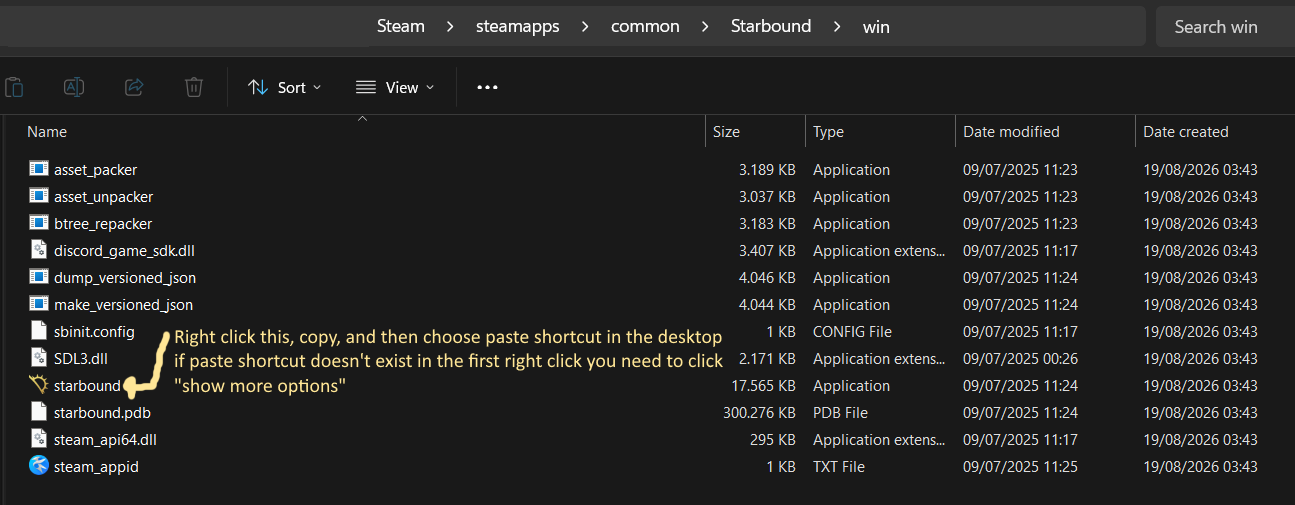Image resolution: width=1295 pixels, height=505 pixels.
Task: Click the 3.407 KB size value
Action: 767,251
